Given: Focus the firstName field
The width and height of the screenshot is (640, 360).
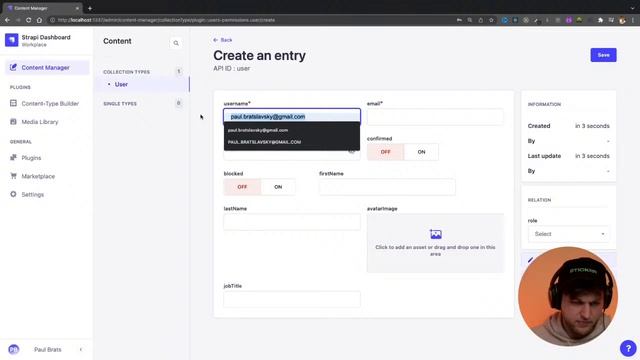Looking at the screenshot, I should (387, 187).
